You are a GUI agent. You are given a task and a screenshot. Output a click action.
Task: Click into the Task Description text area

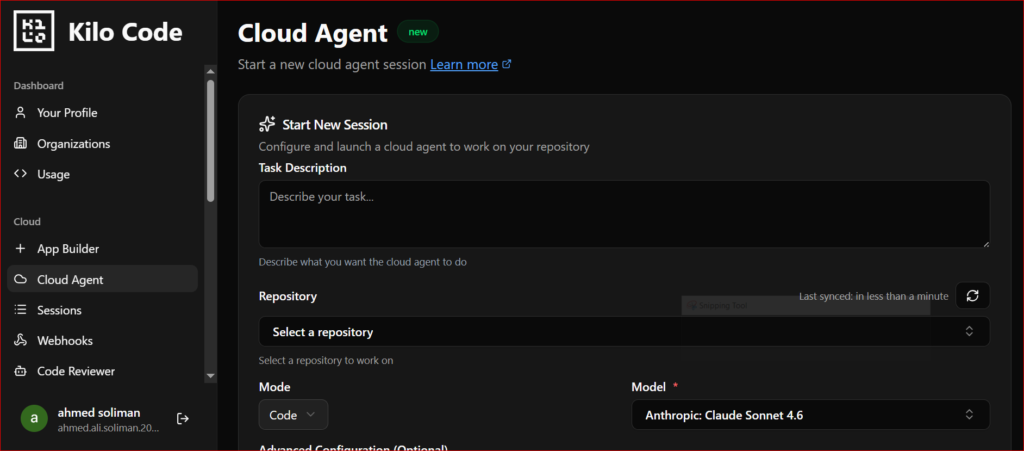tap(624, 214)
